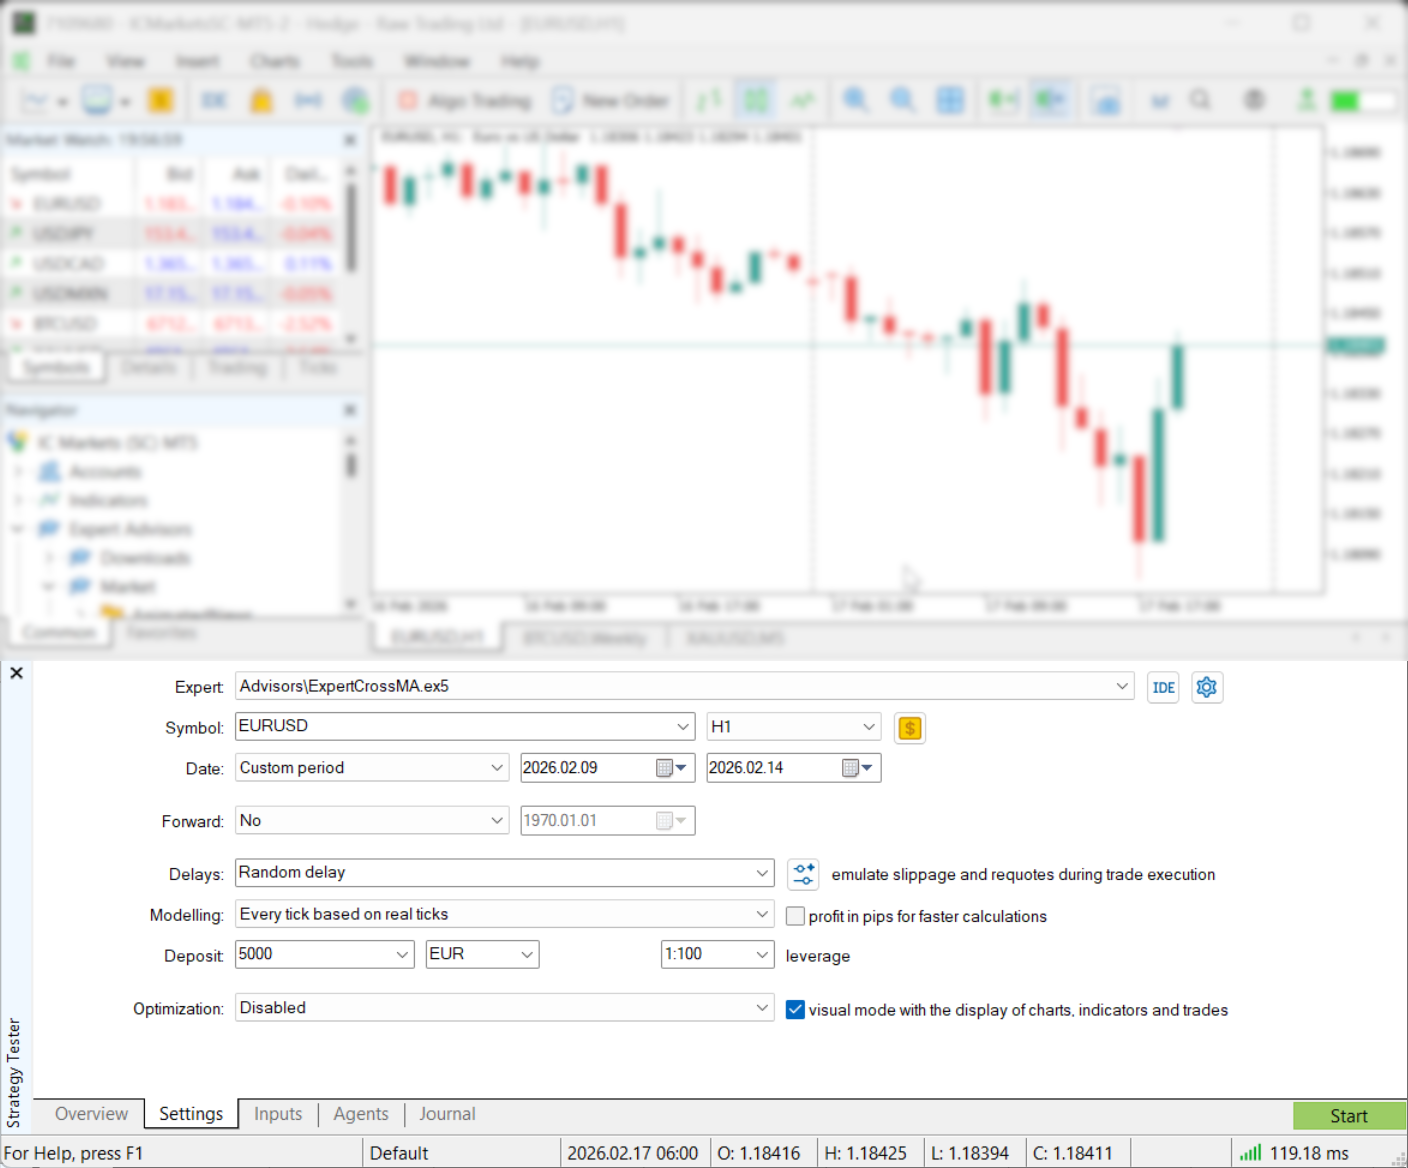Image resolution: width=1408 pixels, height=1168 pixels.
Task: Open the delay settings sliders icon
Action: 803,875
